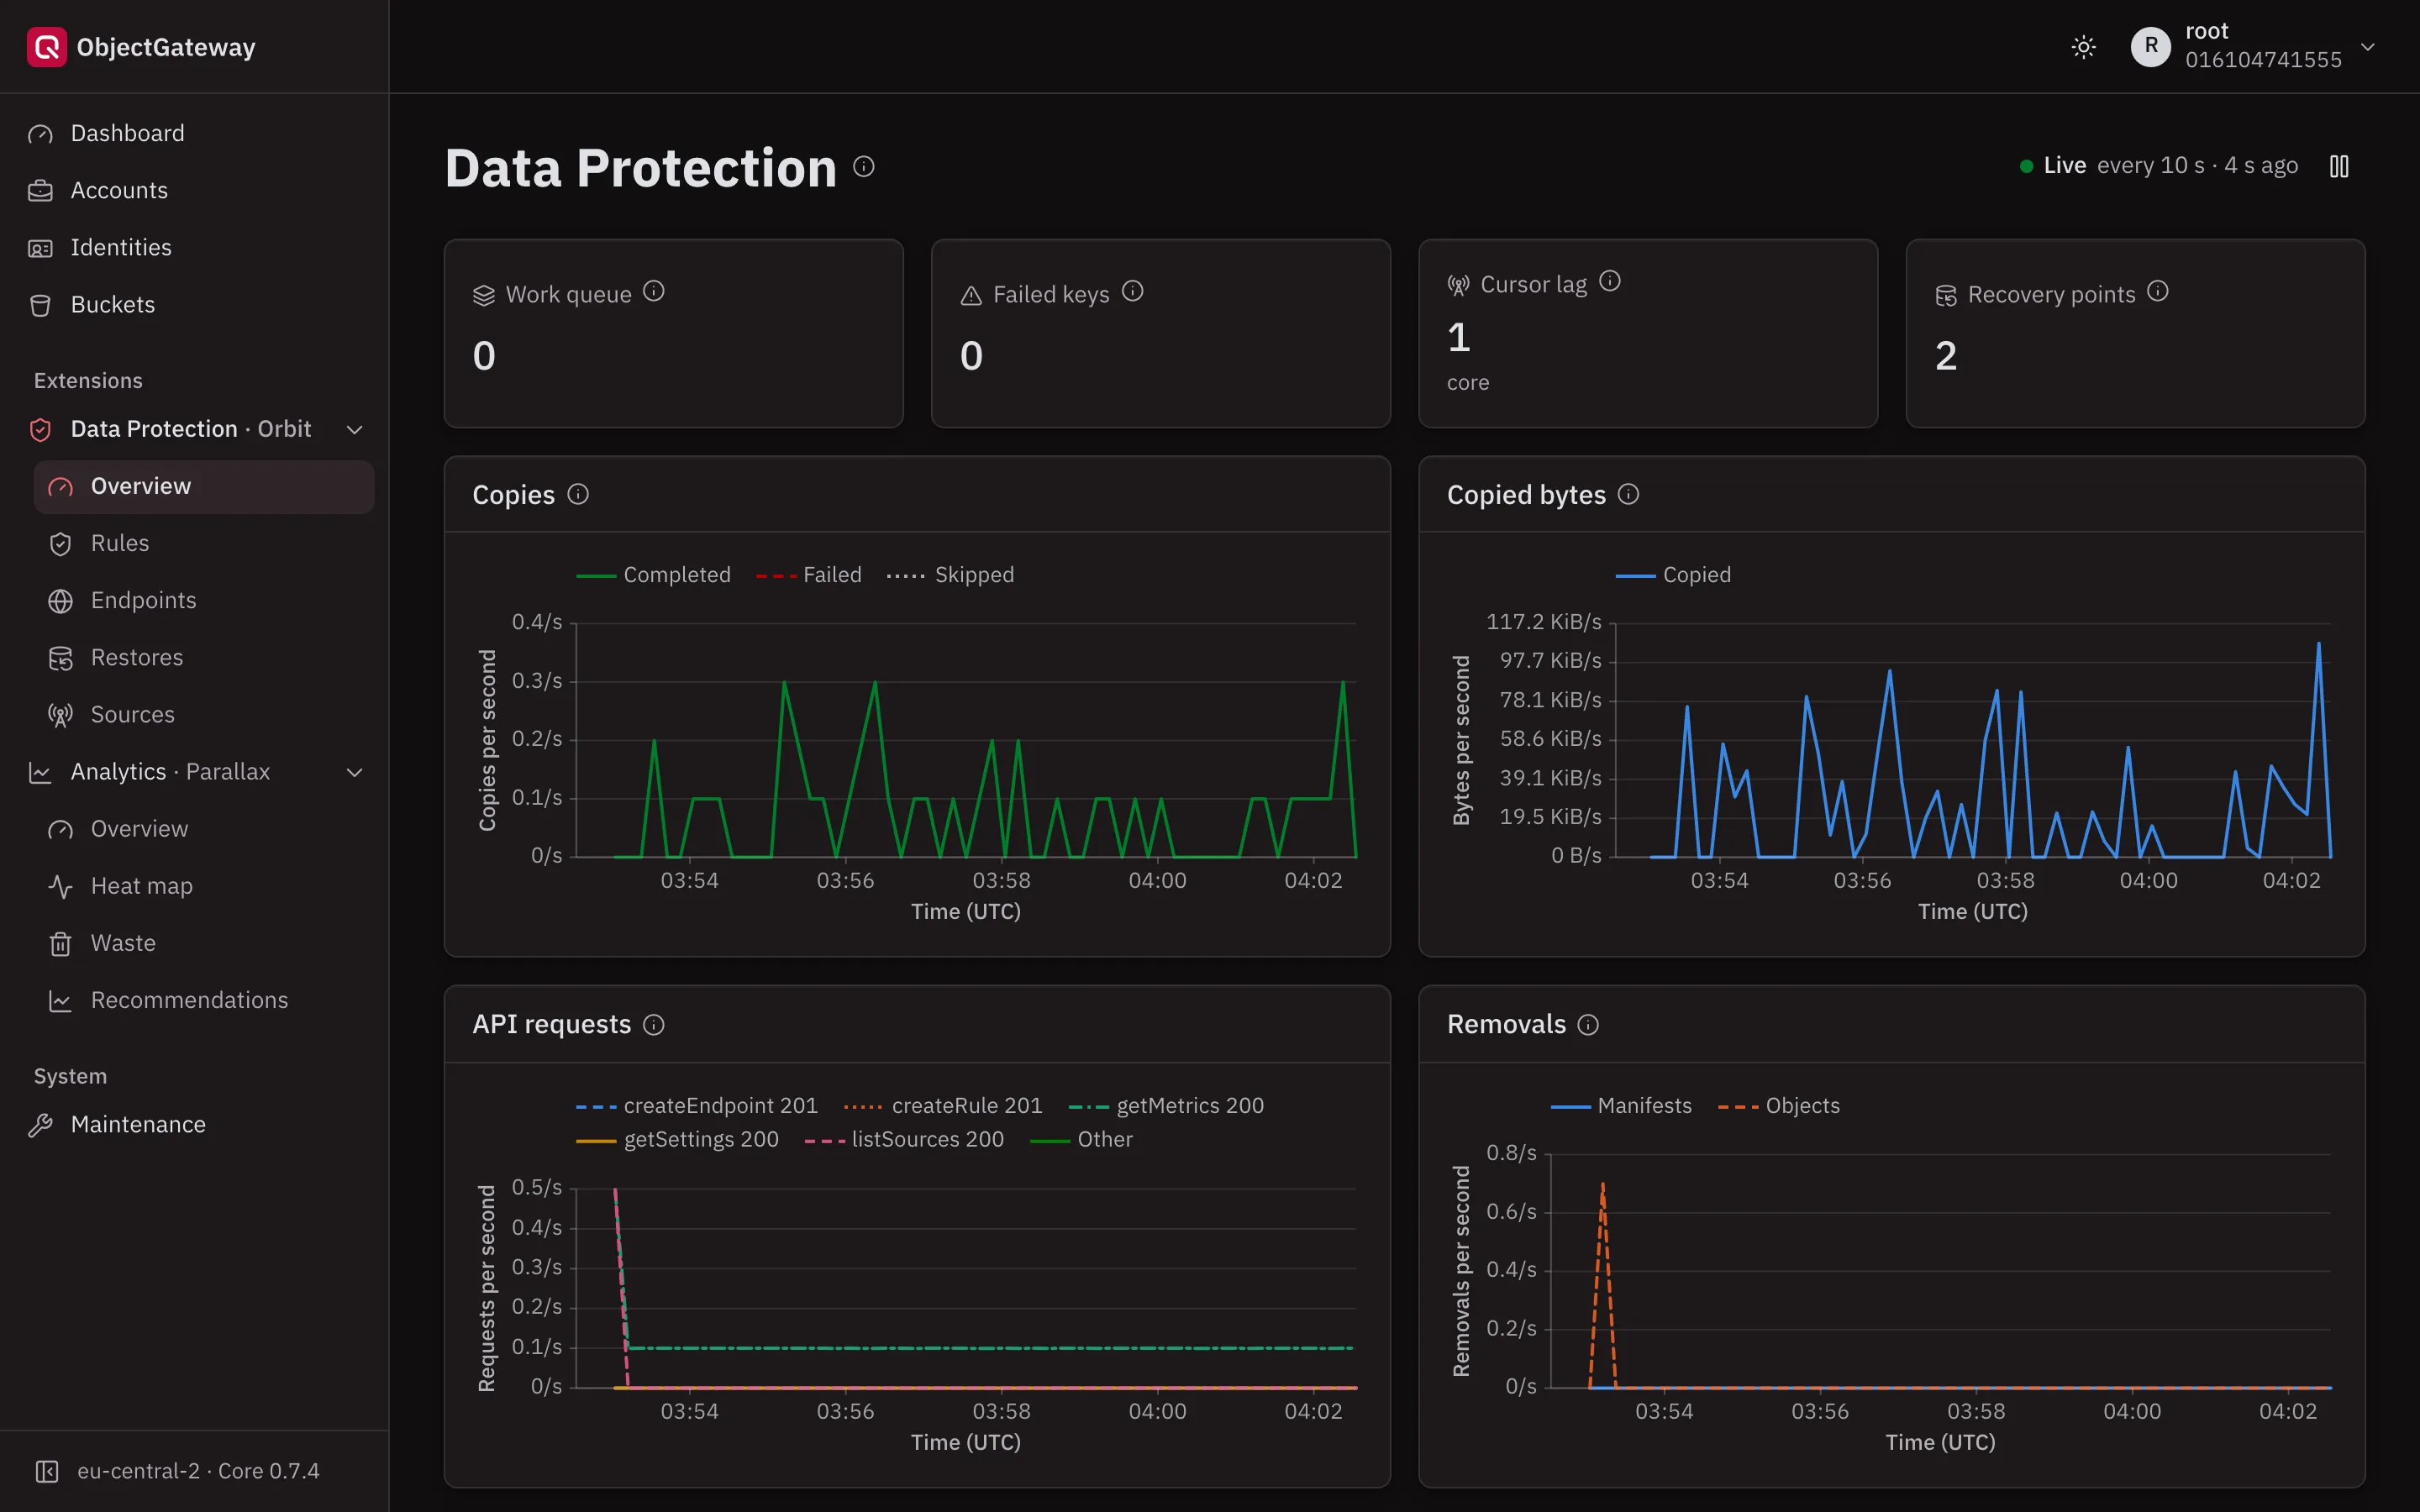Show Work queue info tooltip icon
The height and width of the screenshot is (1512, 2420).
point(653,291)
